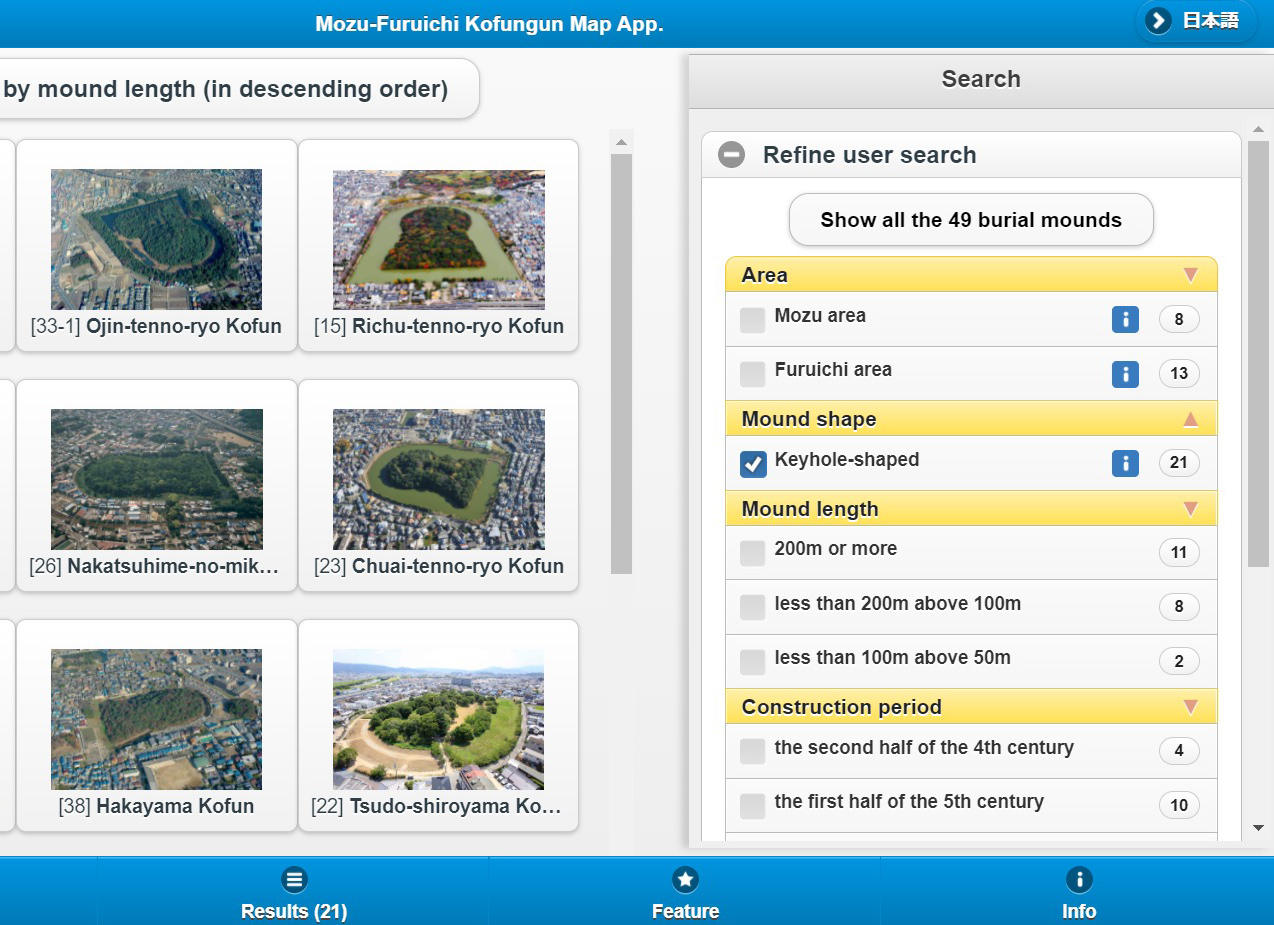The height and width of the screenshot is (925, 1274).
Task: Click the results list scrollbar thumb
Action: pos(622,364)
